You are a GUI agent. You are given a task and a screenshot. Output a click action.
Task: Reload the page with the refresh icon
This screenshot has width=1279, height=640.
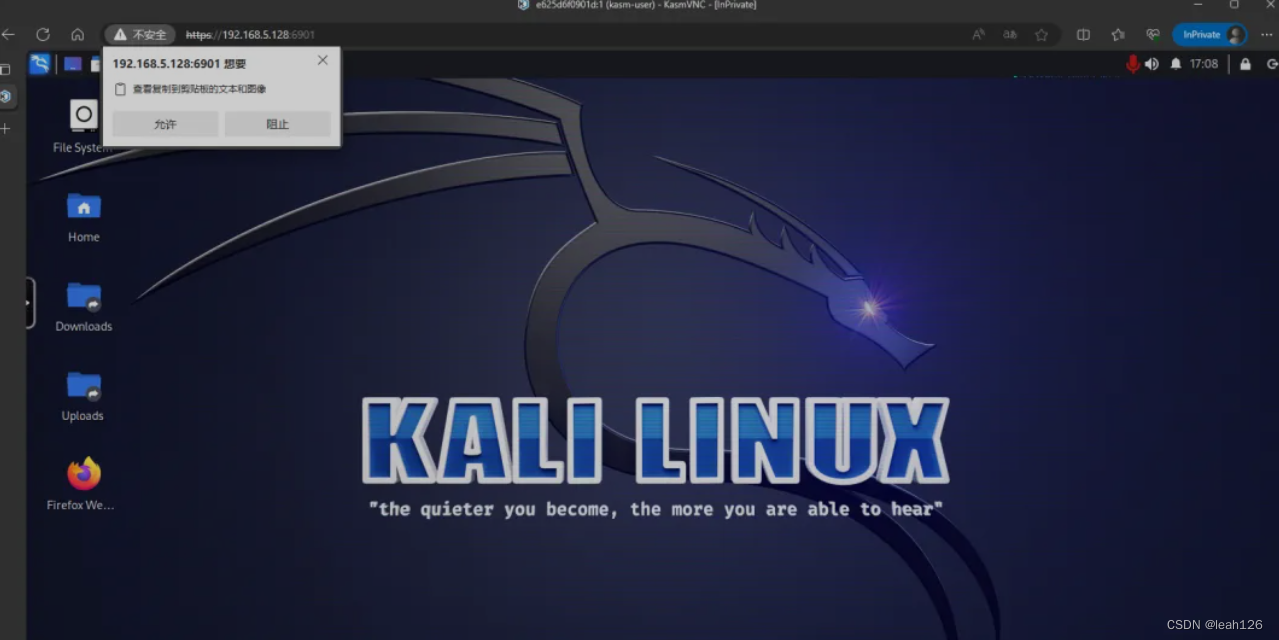click(43, 34)
